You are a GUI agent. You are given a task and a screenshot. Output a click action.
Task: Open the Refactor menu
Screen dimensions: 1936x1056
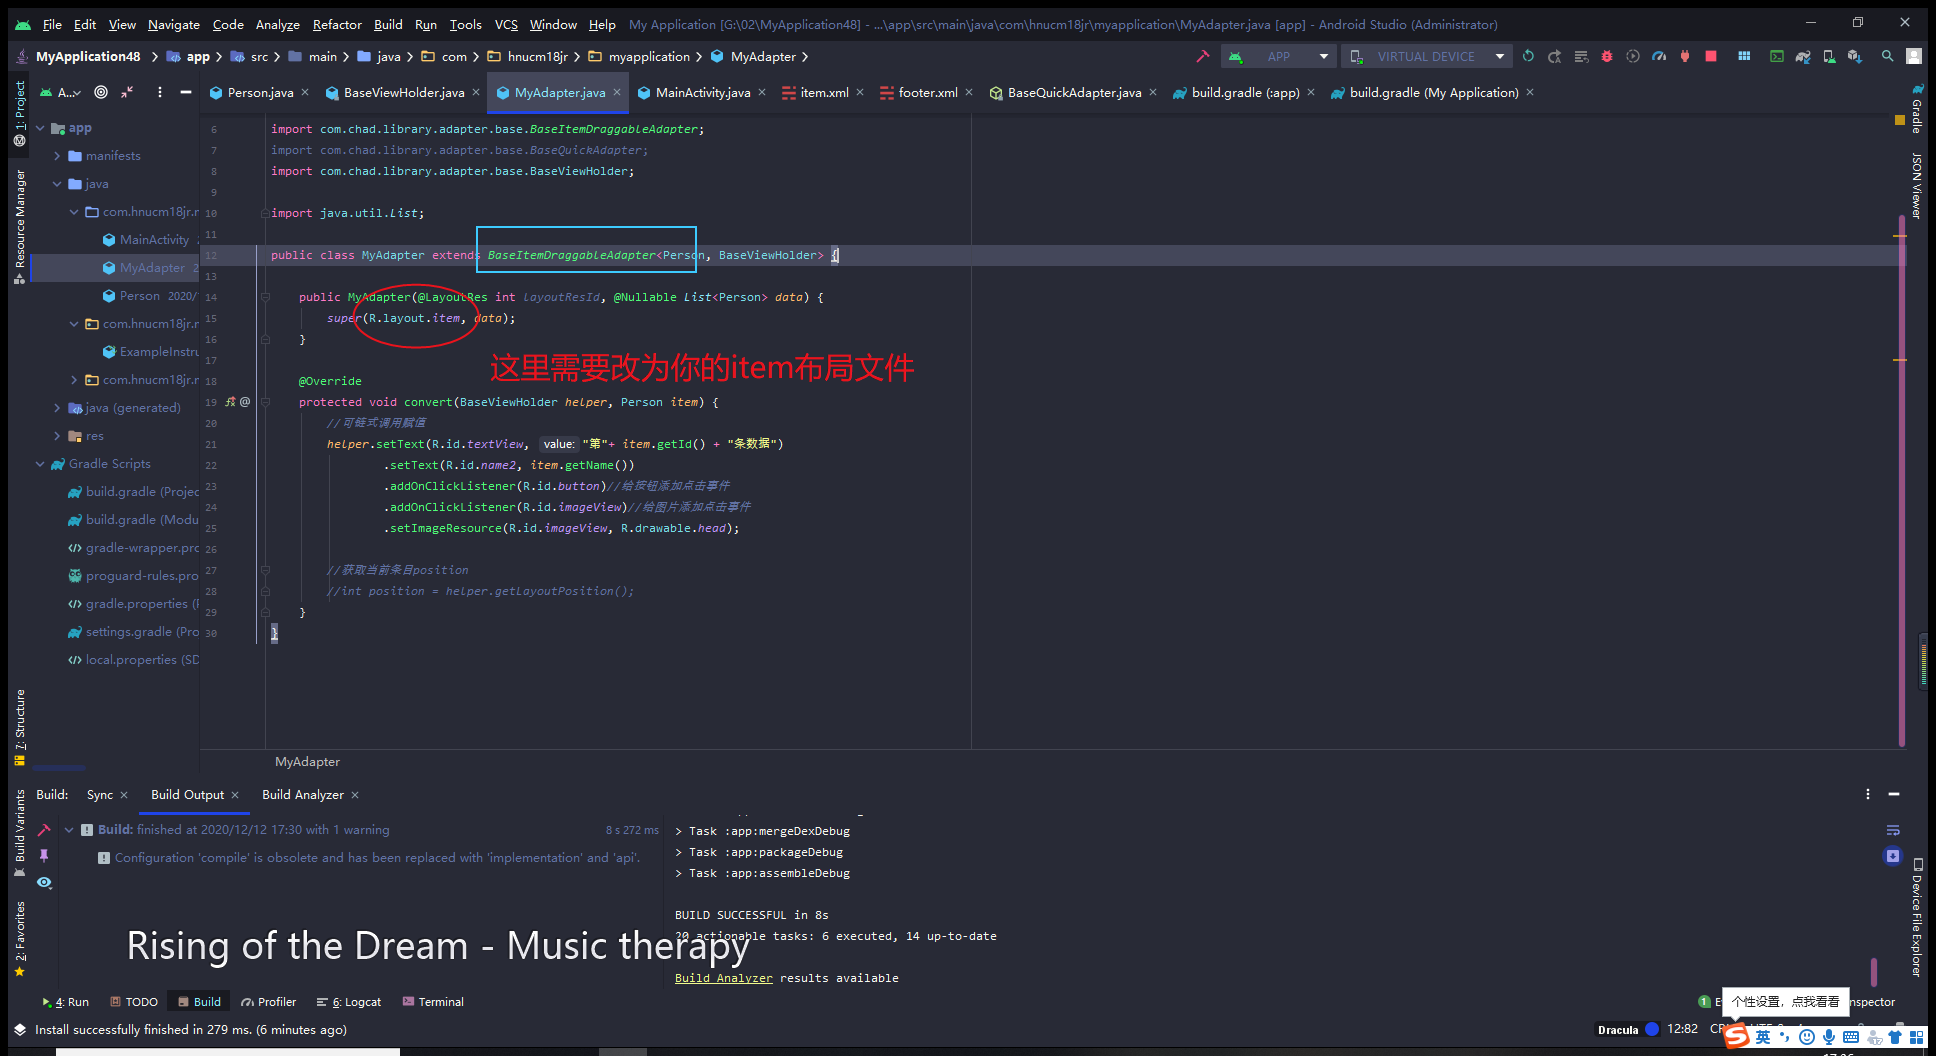[337, 24]
